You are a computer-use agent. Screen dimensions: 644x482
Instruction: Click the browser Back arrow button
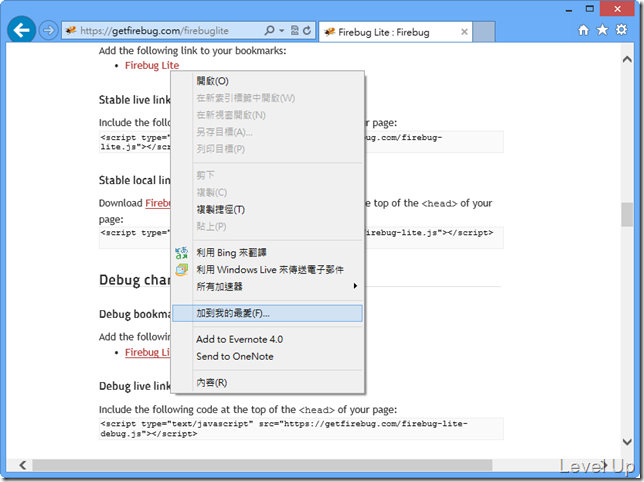[x=21, y=30]
